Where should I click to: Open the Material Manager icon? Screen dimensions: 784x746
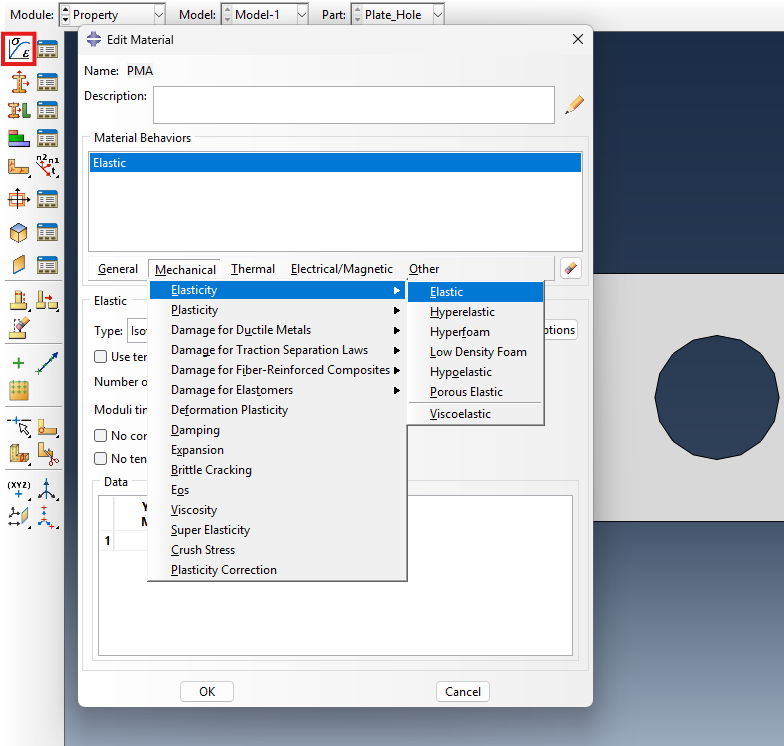[47, 48]
